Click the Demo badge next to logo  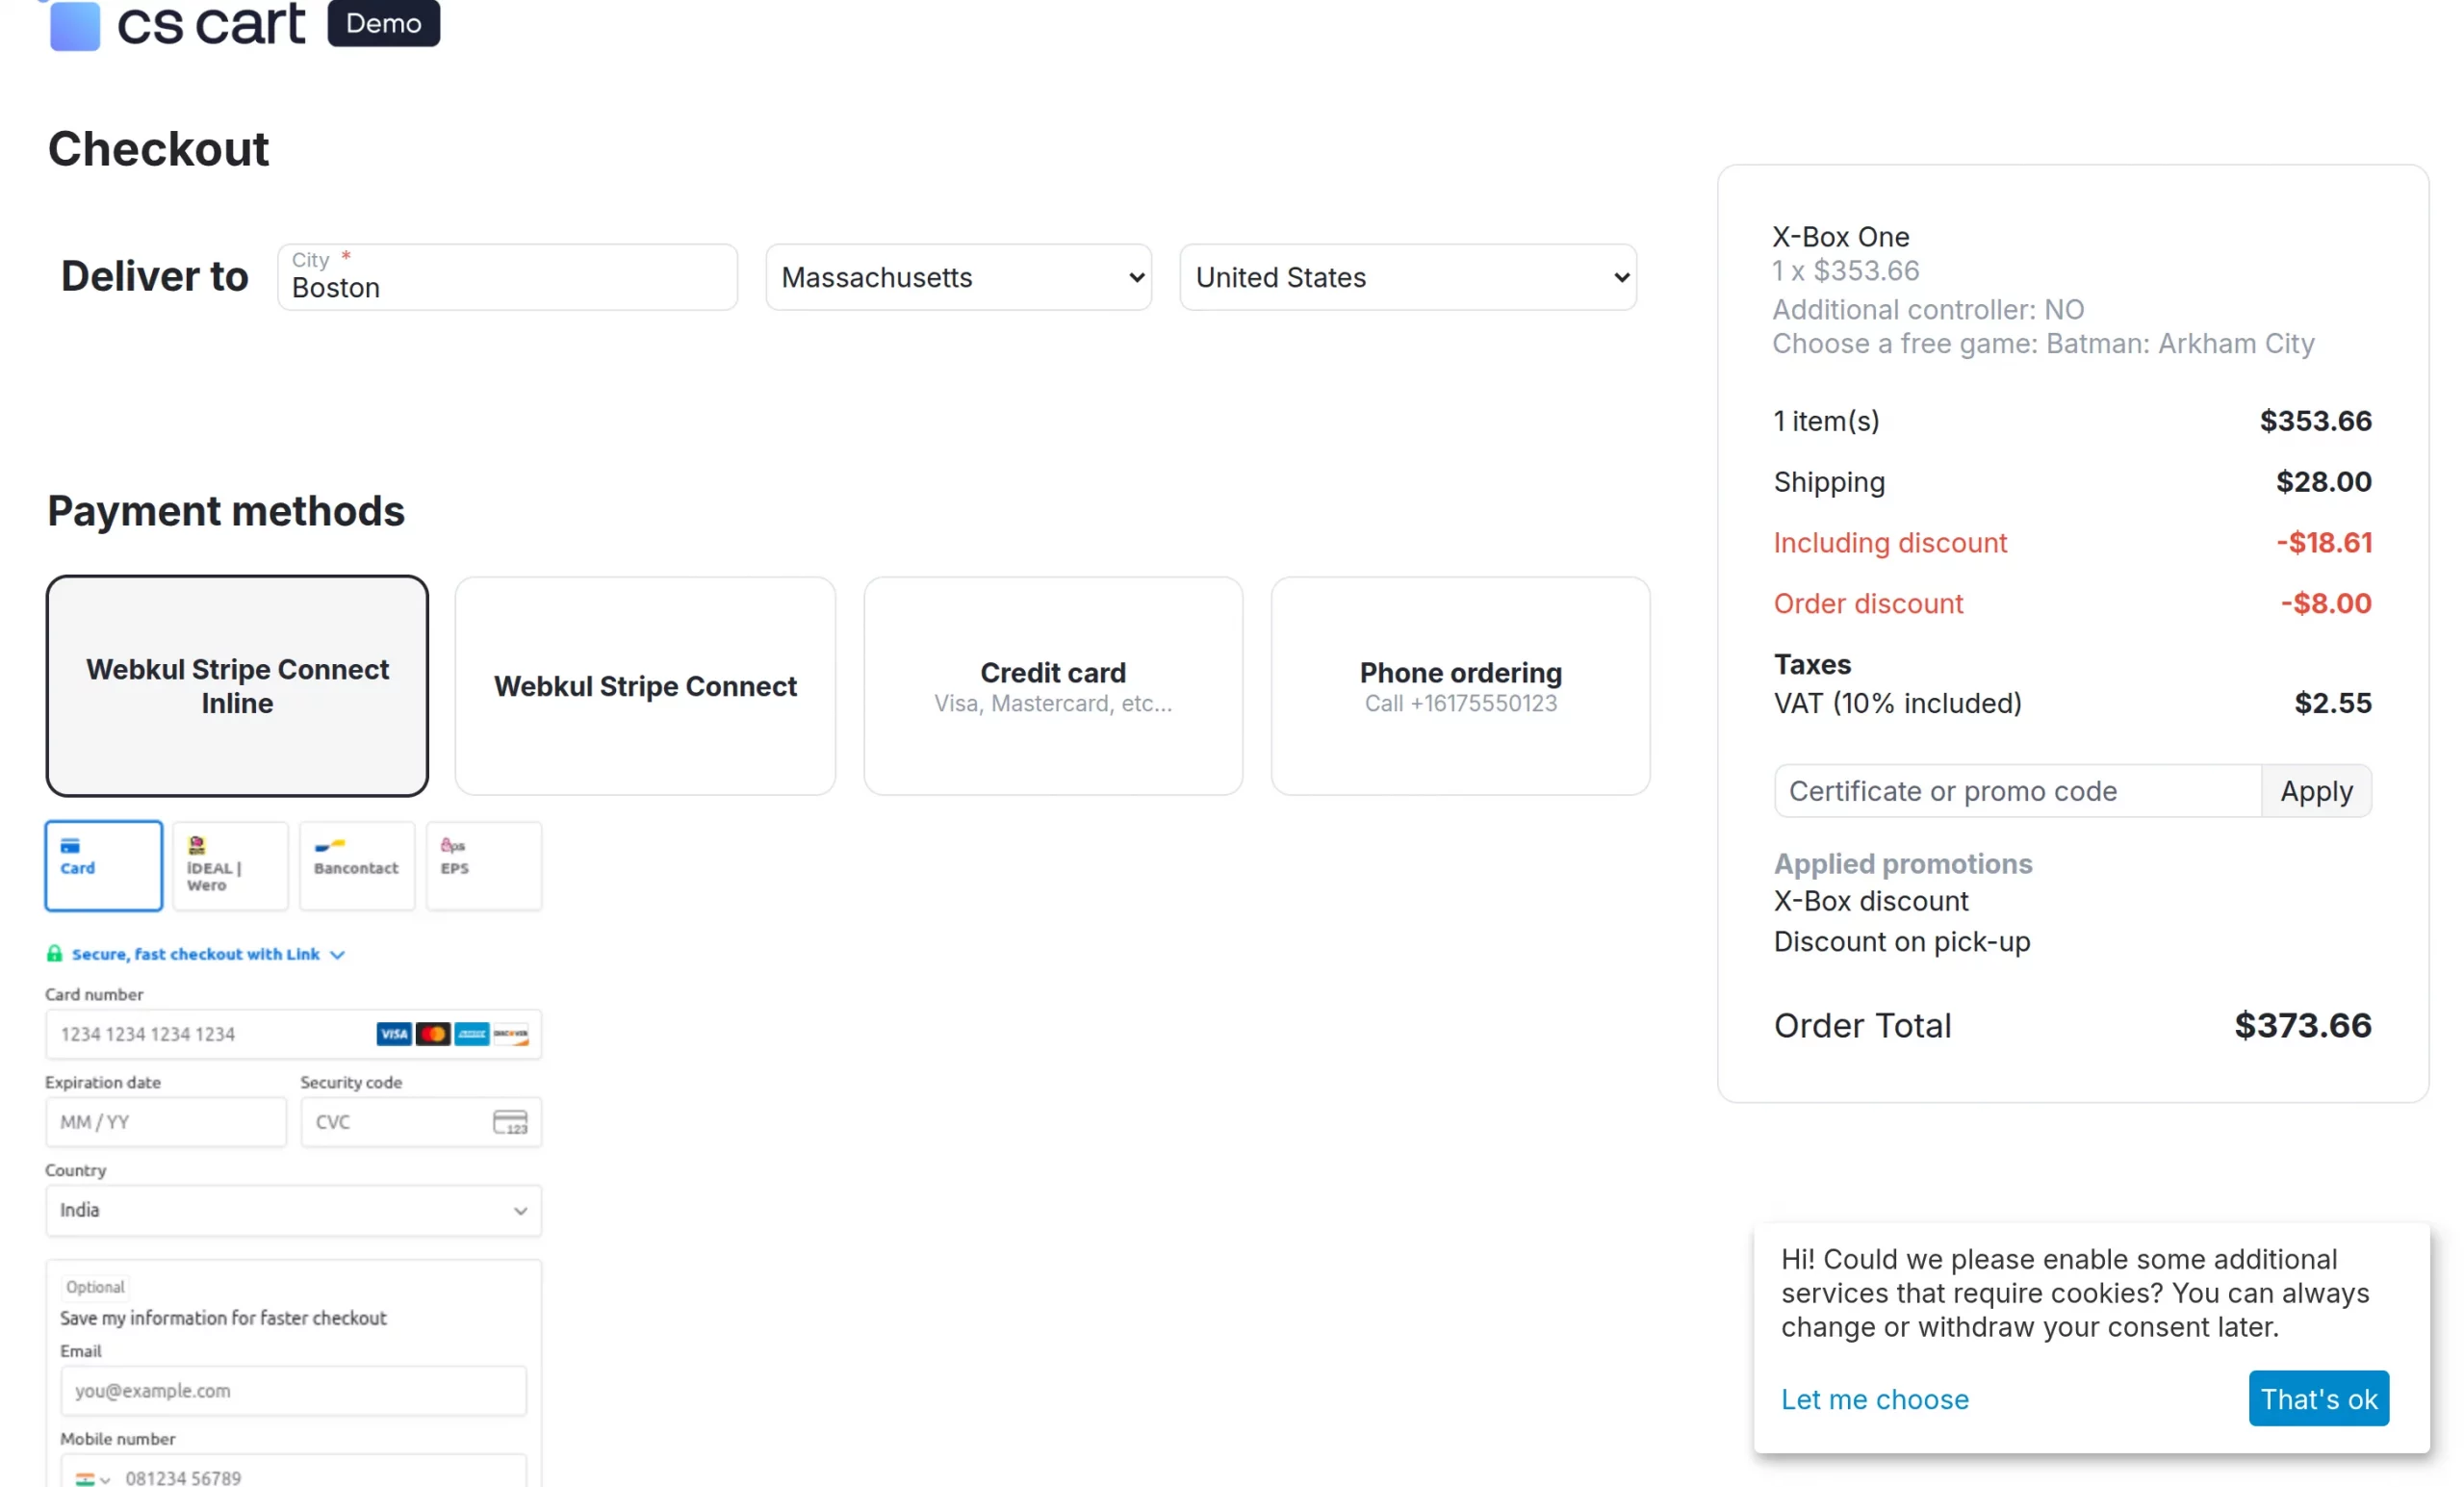click(x=383, y=23)
